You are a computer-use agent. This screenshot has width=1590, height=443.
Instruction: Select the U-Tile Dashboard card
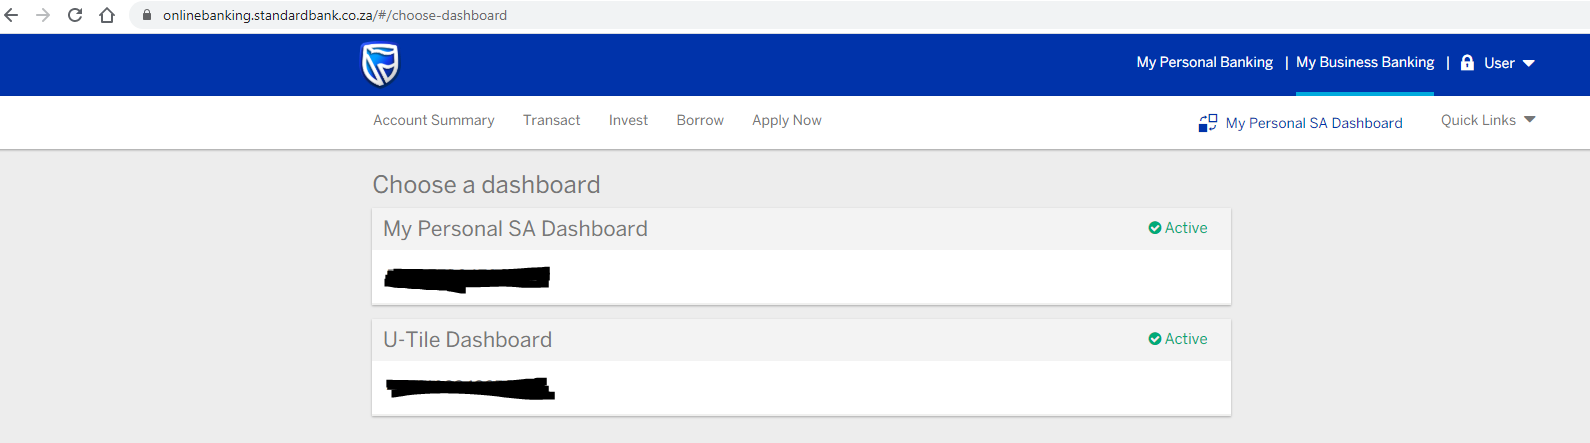click(800, 366)
